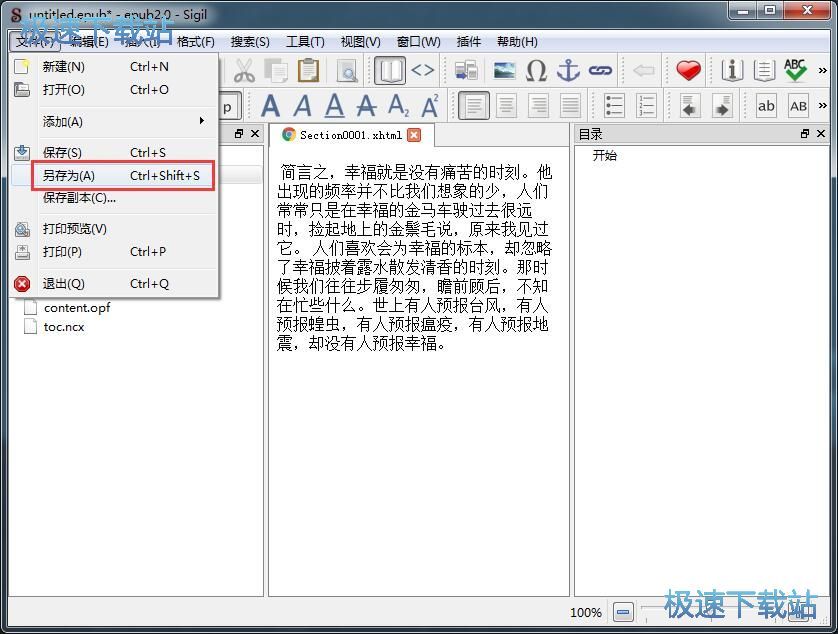The image size is (838, 634).
Task: Apply italic A formatting
Action: tap(302, 105)
